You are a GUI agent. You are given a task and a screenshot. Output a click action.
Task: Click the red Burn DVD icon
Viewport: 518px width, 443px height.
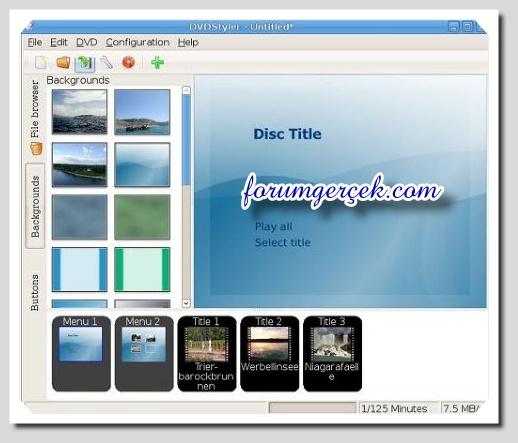(x=128, y=62)
